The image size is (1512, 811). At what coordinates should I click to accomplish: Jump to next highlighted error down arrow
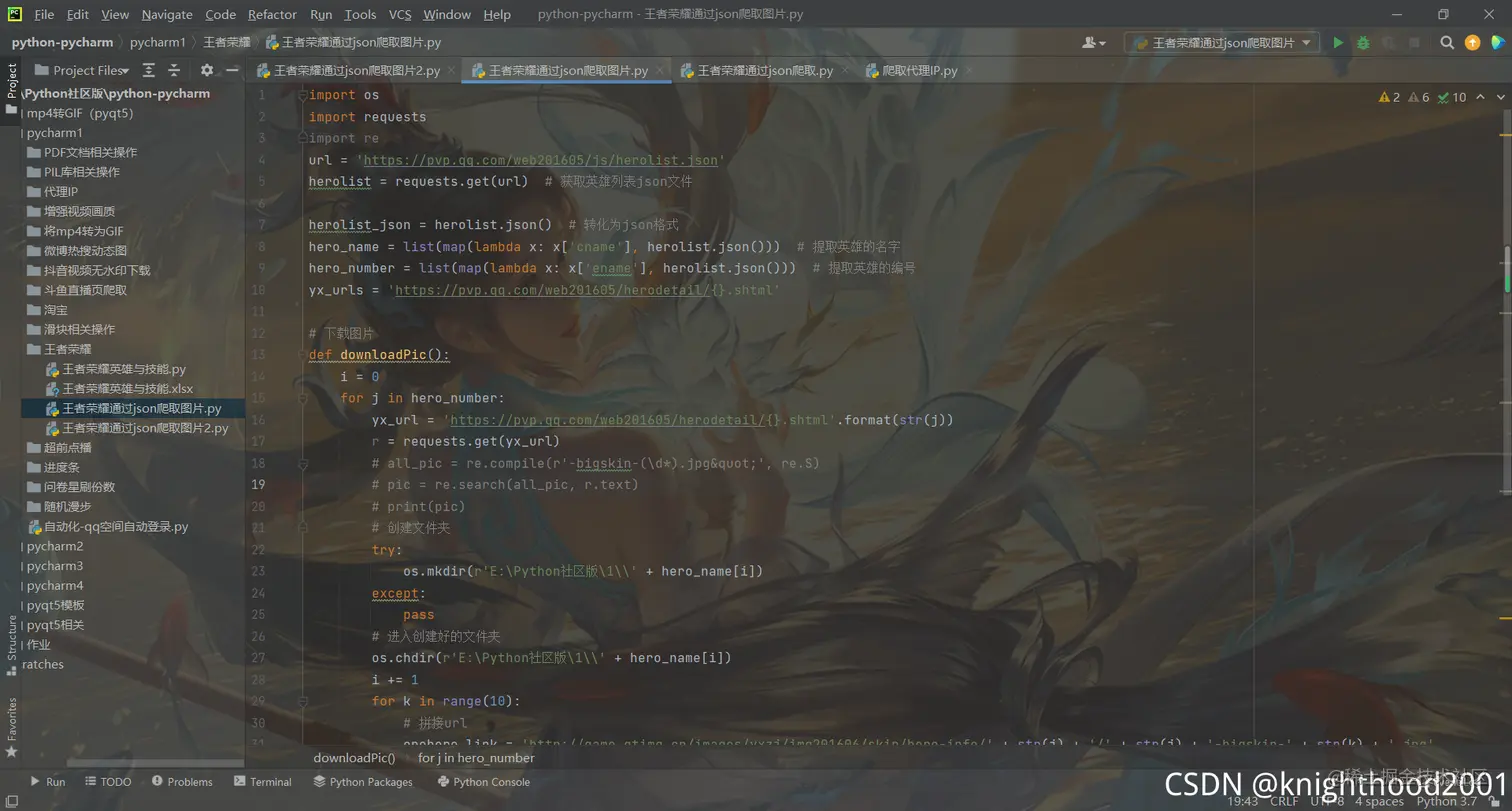(1501, 97)
